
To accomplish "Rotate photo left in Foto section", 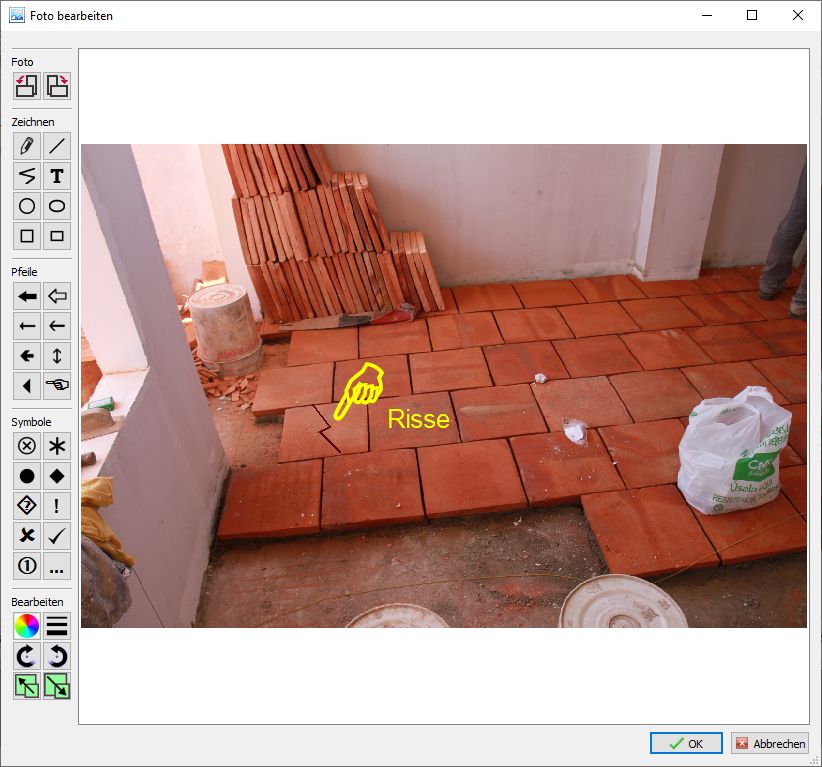I will pyautogui.click(x=27, y=86).
